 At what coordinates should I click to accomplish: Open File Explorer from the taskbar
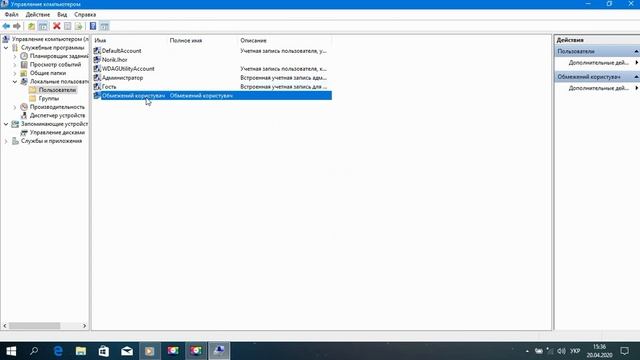point(81,351)
